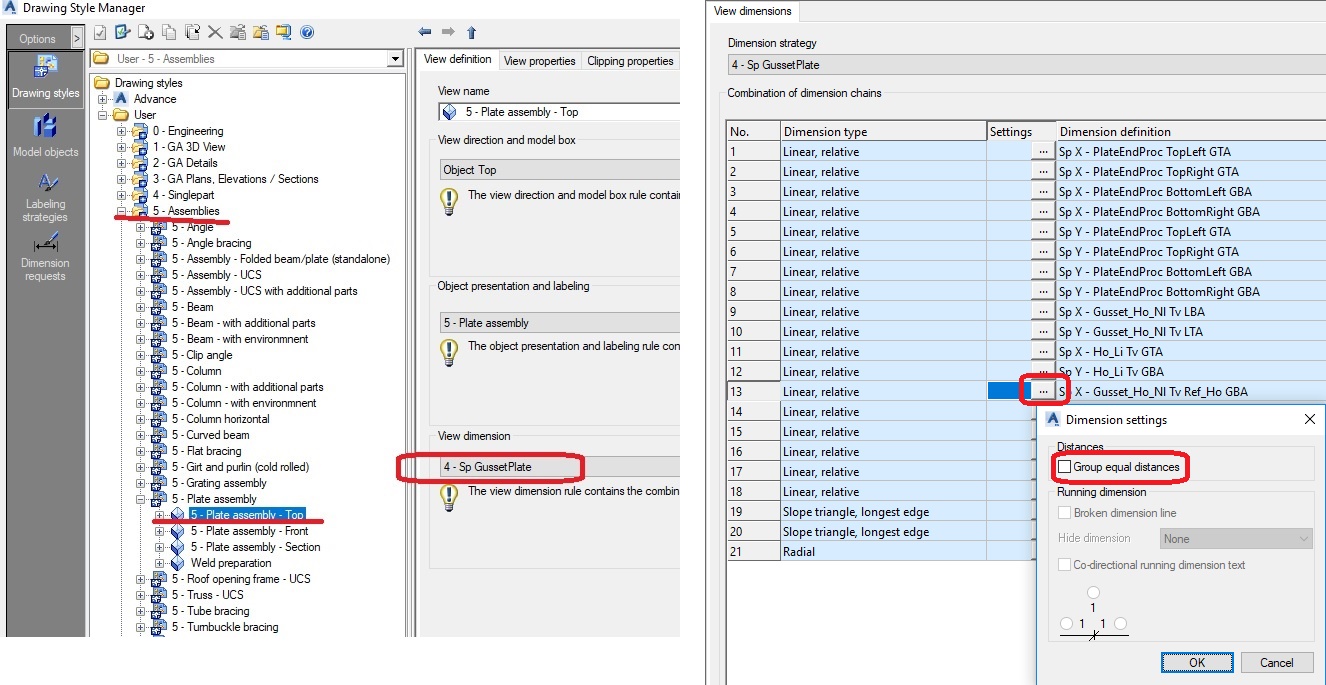
Task: Cancel the Dimension settings dialog
Action: click(1276, 662)
